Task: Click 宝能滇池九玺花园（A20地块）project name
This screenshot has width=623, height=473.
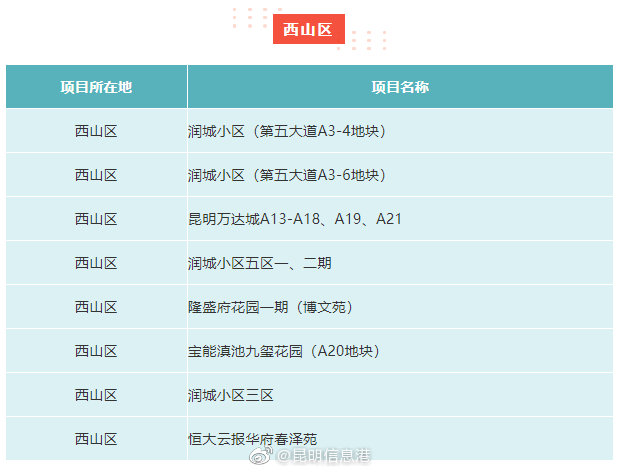Action: click(x=284, y=351)
